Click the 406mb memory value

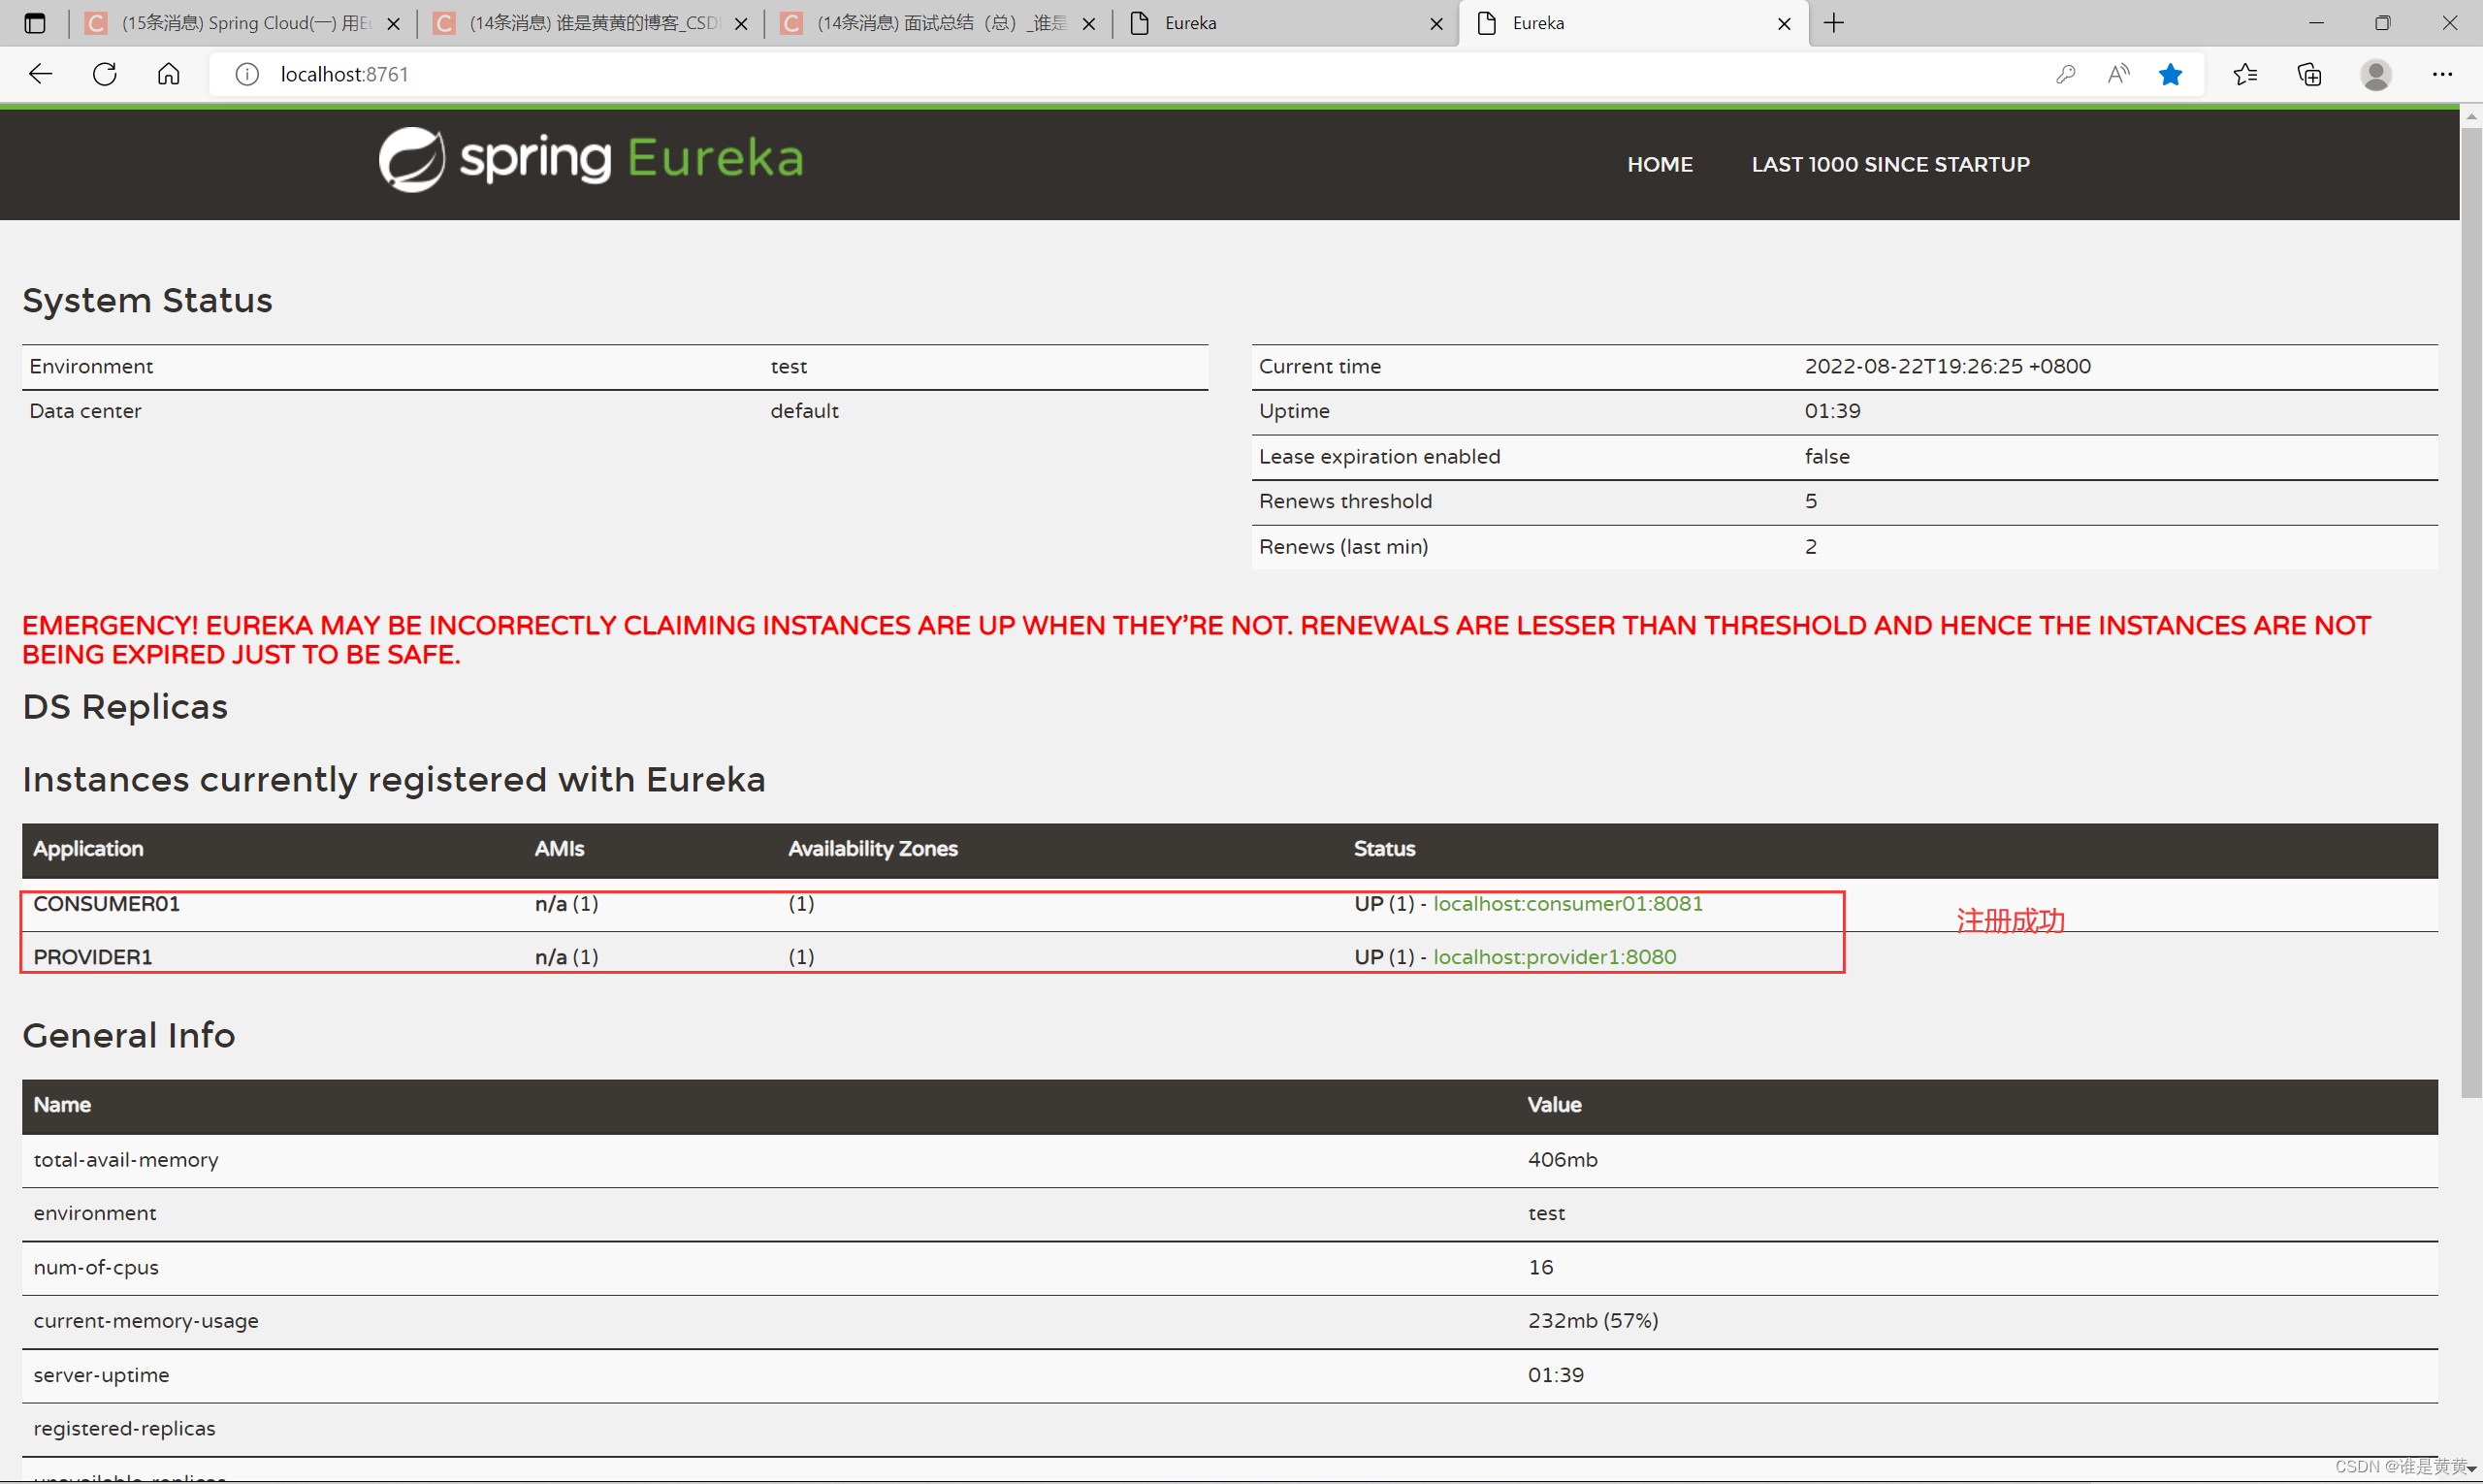tap(1562, 1159)
